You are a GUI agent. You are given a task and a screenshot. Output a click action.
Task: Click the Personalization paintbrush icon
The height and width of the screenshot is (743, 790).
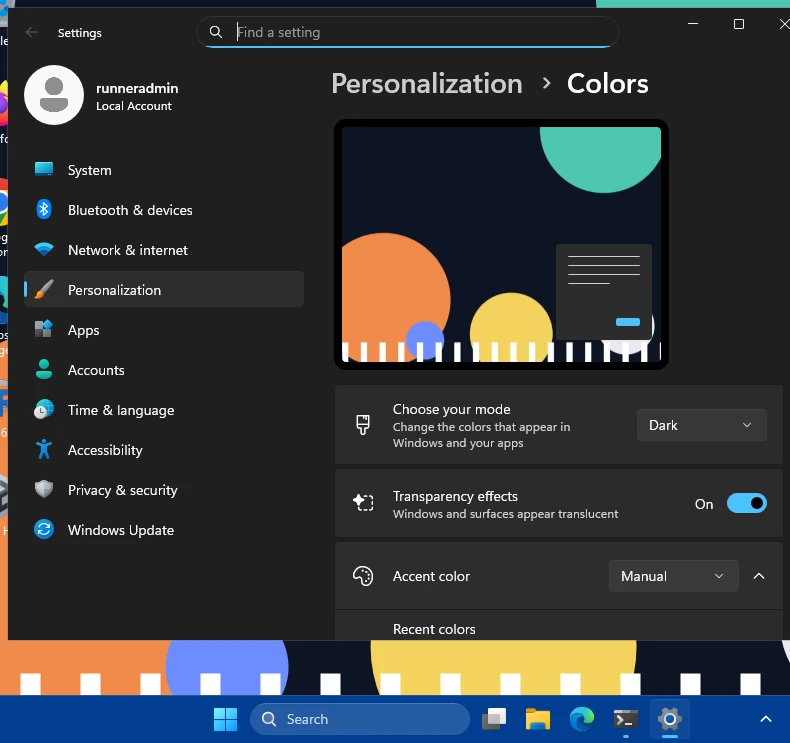coord(44,290)
